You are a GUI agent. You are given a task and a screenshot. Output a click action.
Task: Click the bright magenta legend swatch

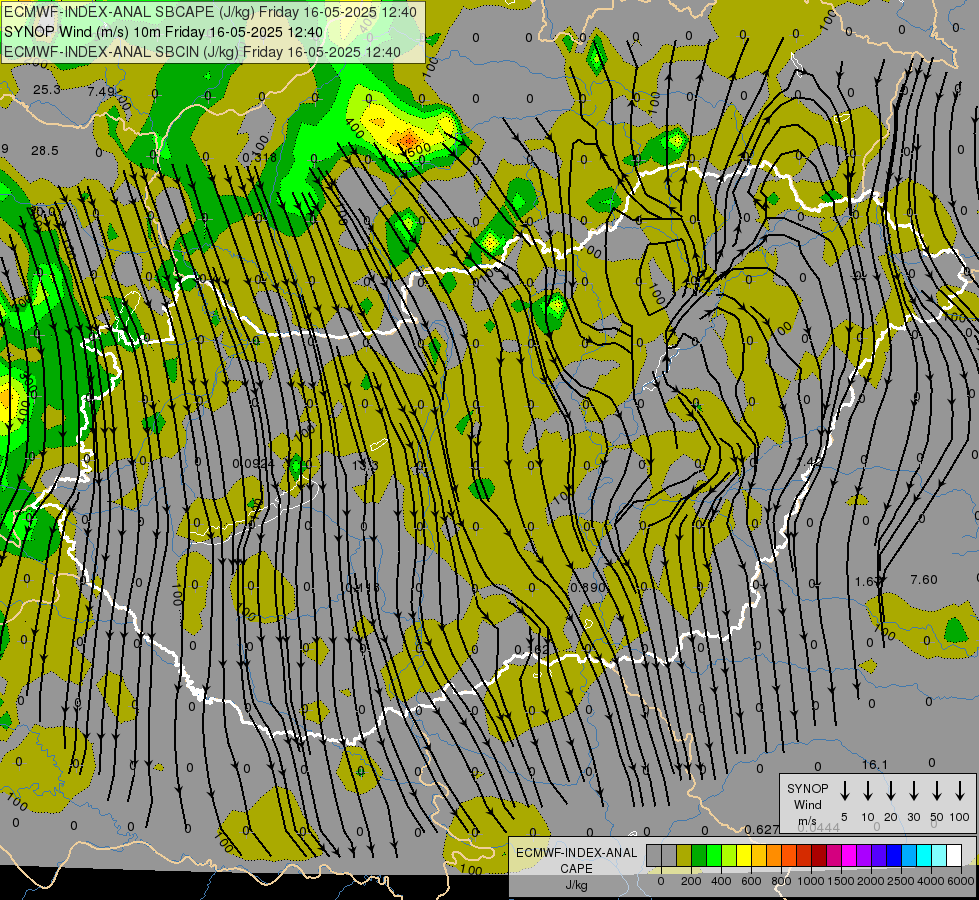850,855
